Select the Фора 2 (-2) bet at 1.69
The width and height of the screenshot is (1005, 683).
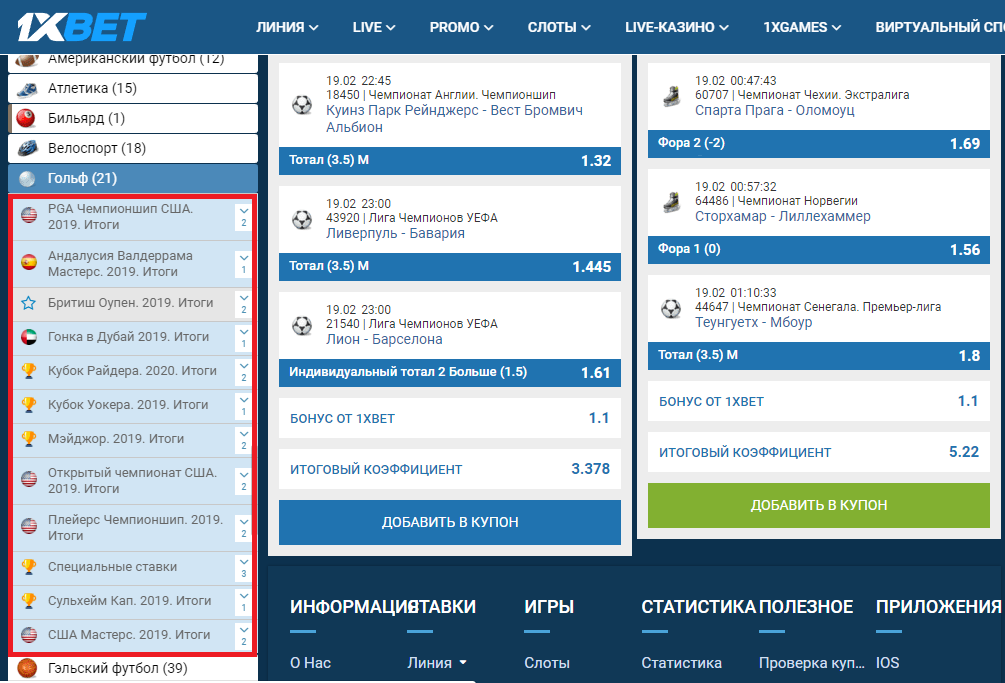tap(818, 144)
